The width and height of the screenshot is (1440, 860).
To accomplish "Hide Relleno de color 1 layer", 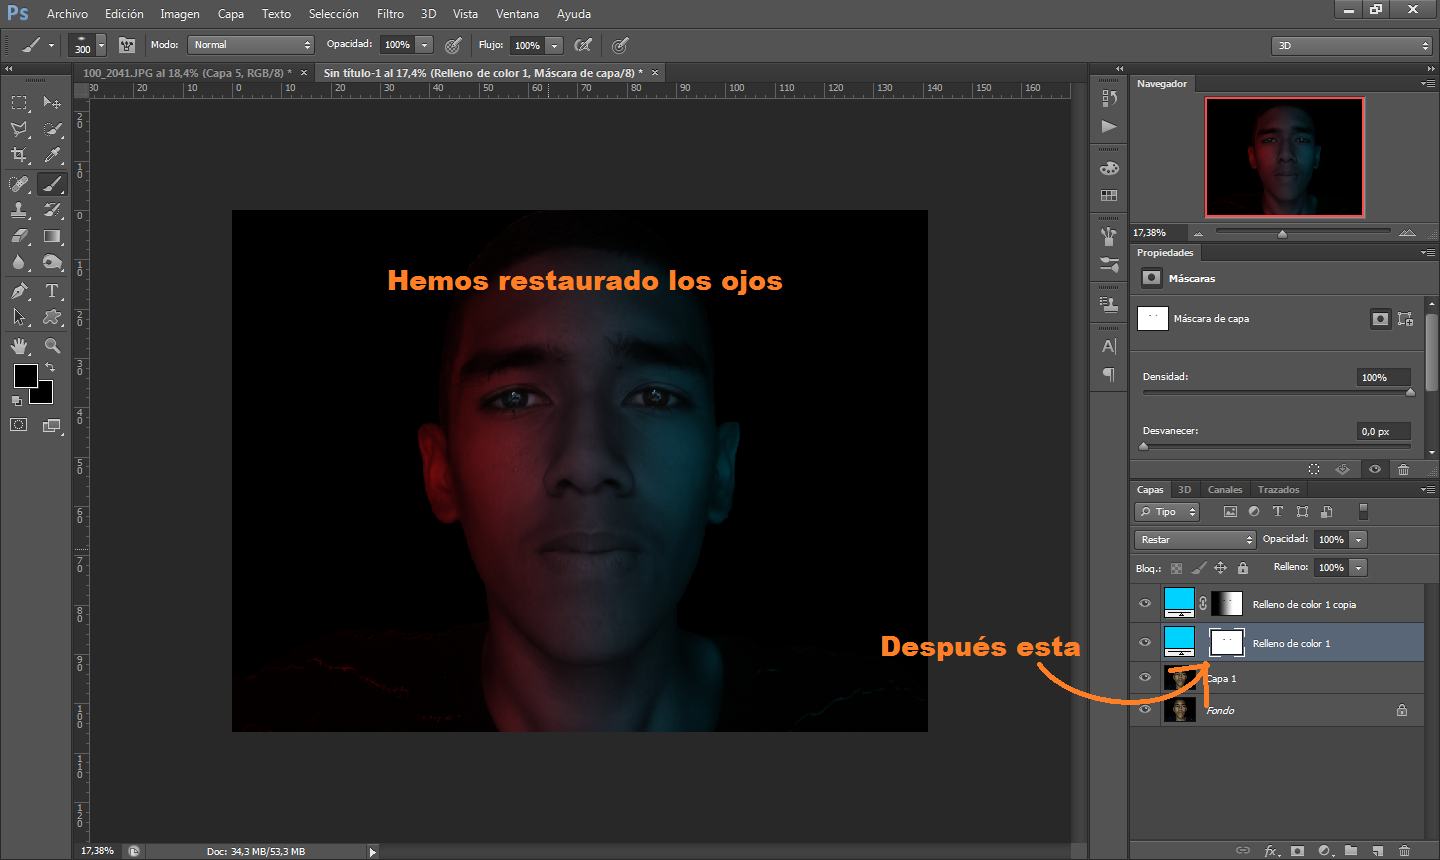I will [1145, 642].
